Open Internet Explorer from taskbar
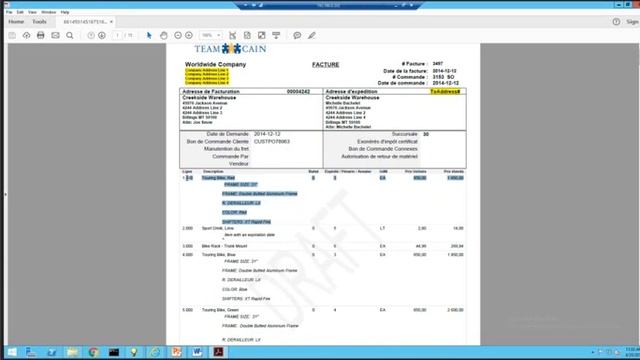Screen dimensions: 640x360 pos(155,352)
